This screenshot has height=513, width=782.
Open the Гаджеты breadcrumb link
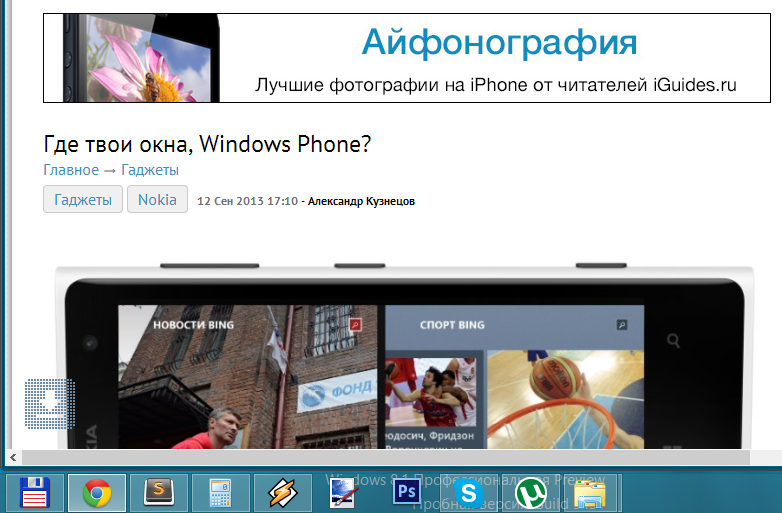150,170
